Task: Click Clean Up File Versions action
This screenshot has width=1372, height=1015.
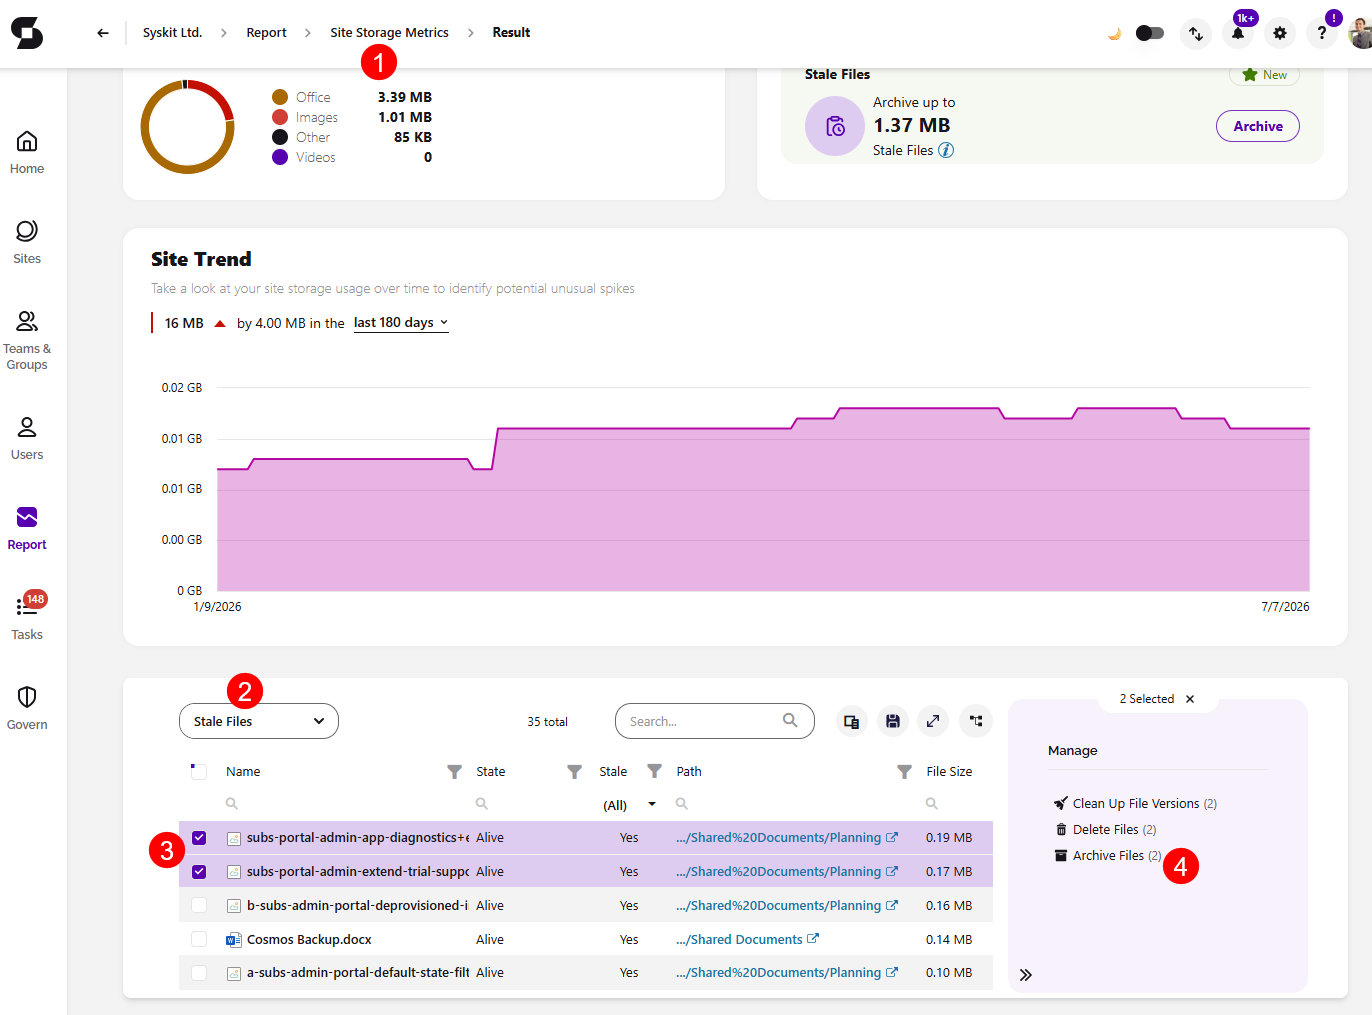Action: [x=1135, y=804]
